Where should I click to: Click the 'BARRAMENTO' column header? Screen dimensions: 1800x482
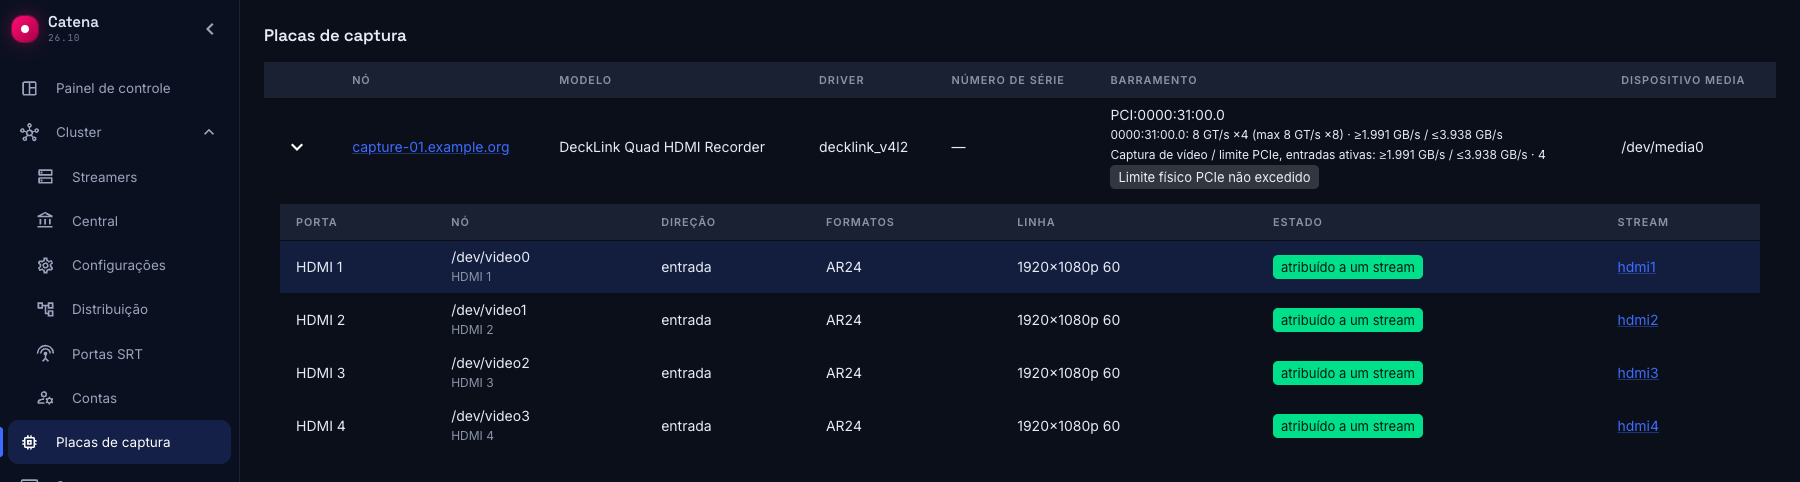tap(1153, 80)
